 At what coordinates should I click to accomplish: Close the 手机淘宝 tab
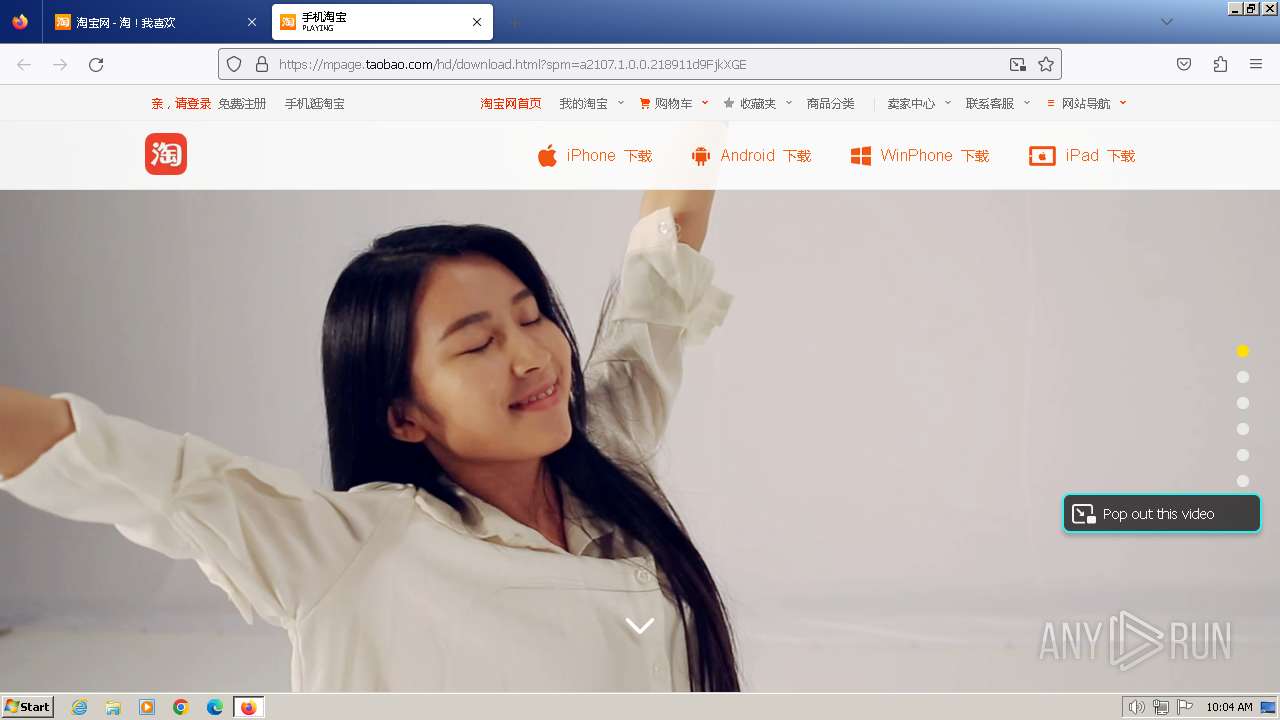click(x=477, y=22)
